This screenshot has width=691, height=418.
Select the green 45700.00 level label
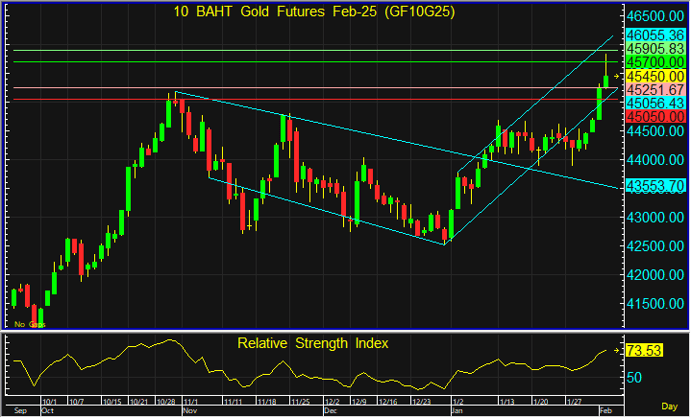[654, 62]
